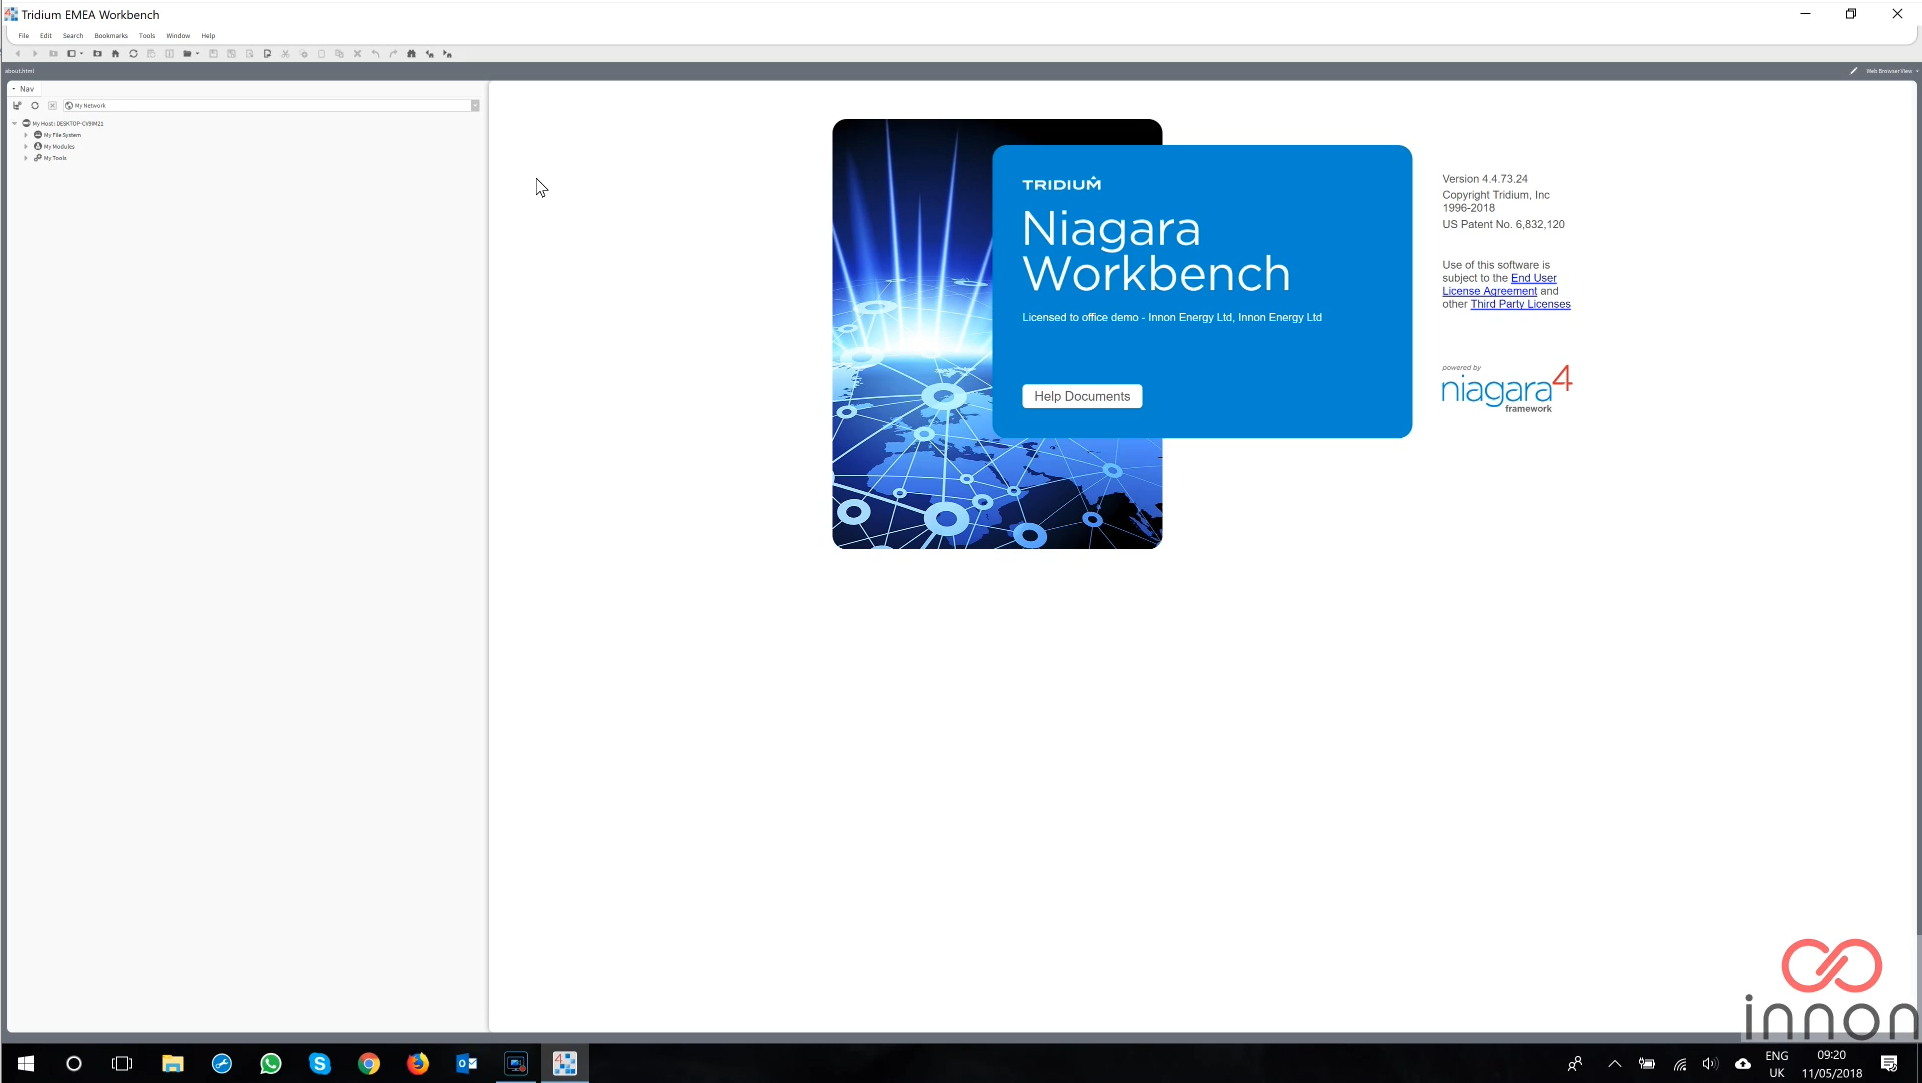1922x1083 pixels.
Task: Toggle the Side Bars toolbar icon
Action: point(71,54)
